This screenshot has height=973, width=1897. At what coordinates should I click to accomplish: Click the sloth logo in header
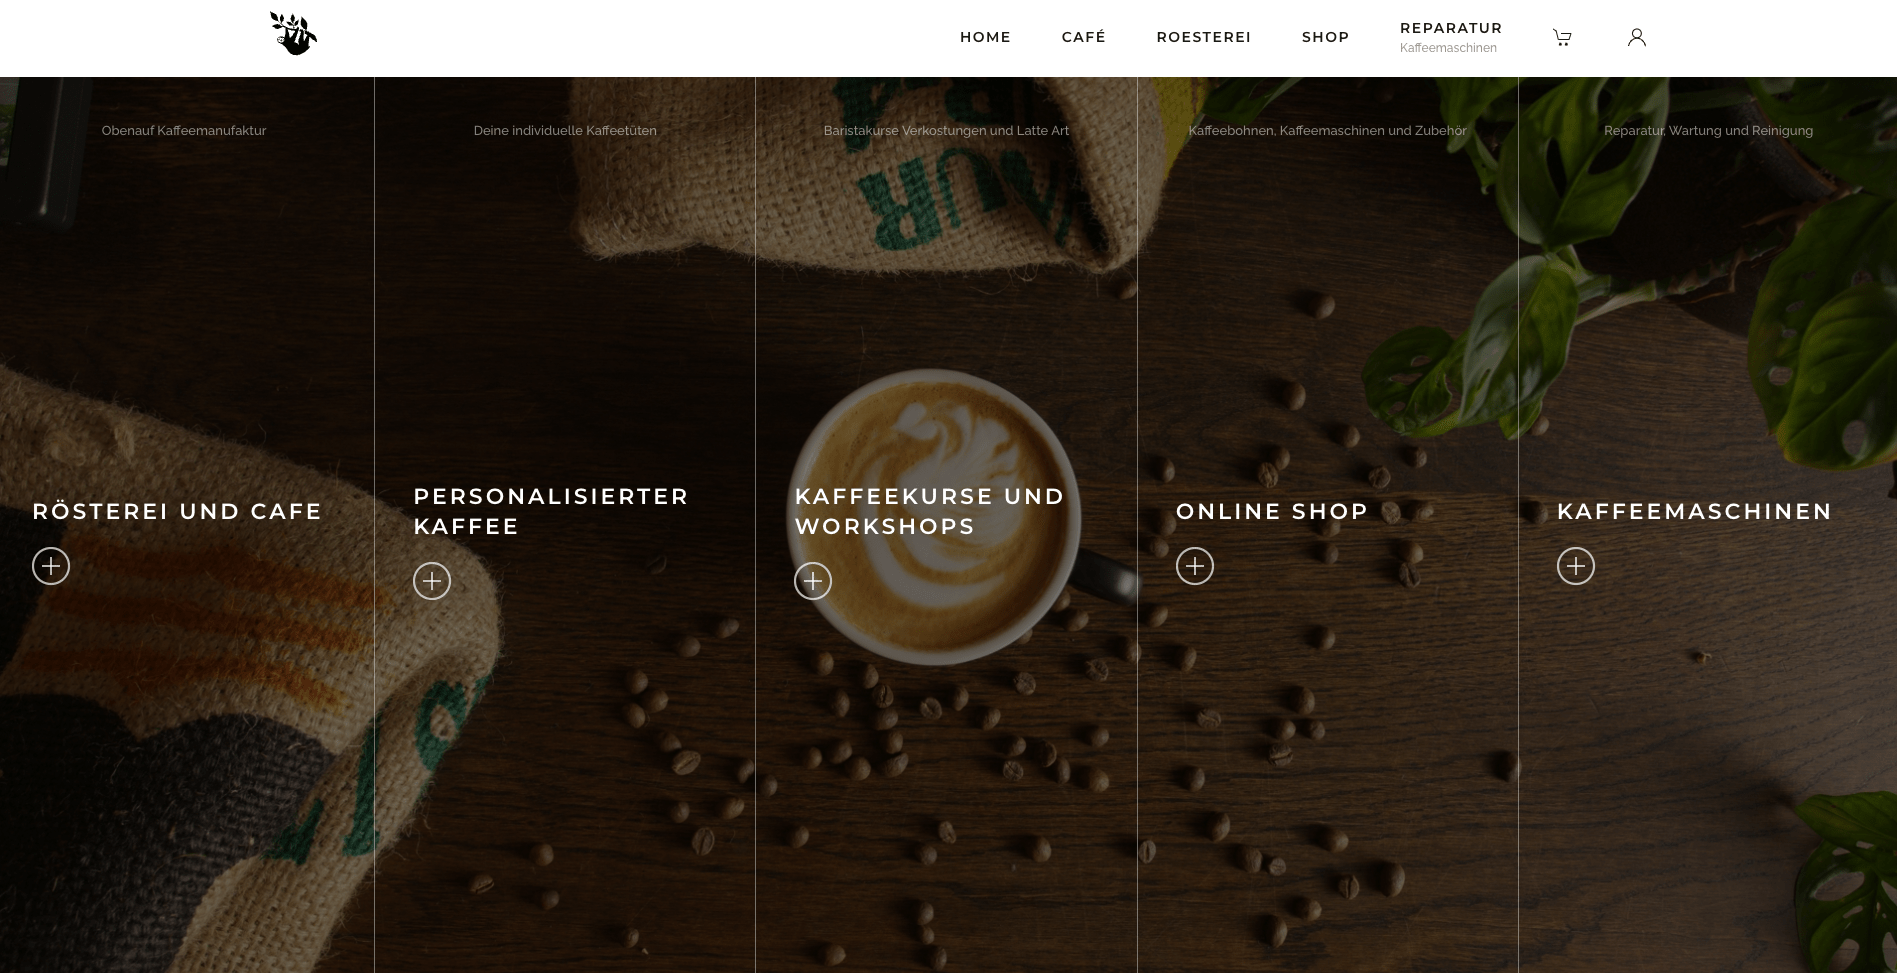(293, 33)
